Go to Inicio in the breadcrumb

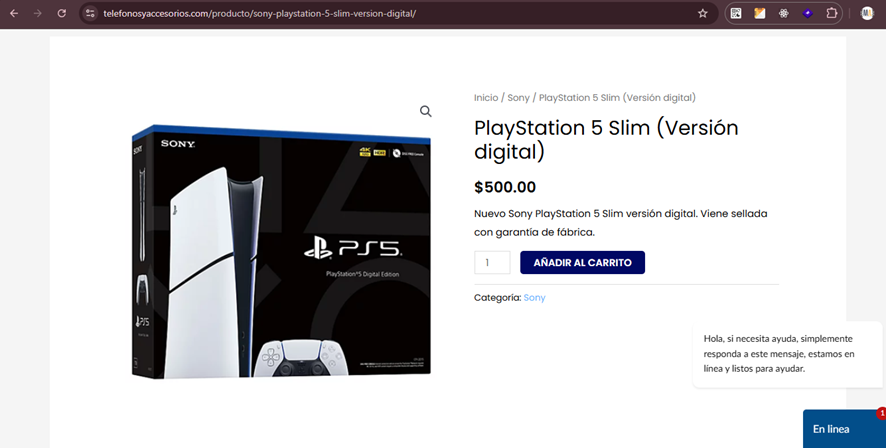point(486,98)
